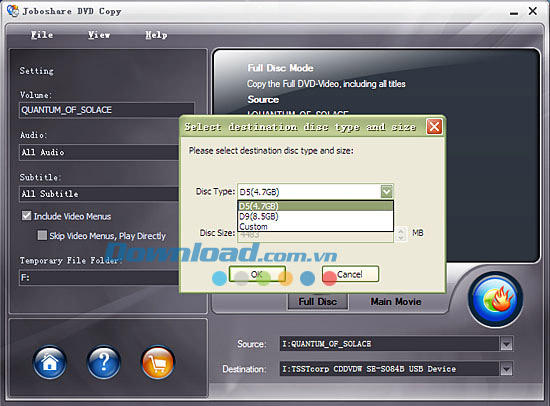Expand the Disc Type dropdown arrow

(x=387, y=192)
